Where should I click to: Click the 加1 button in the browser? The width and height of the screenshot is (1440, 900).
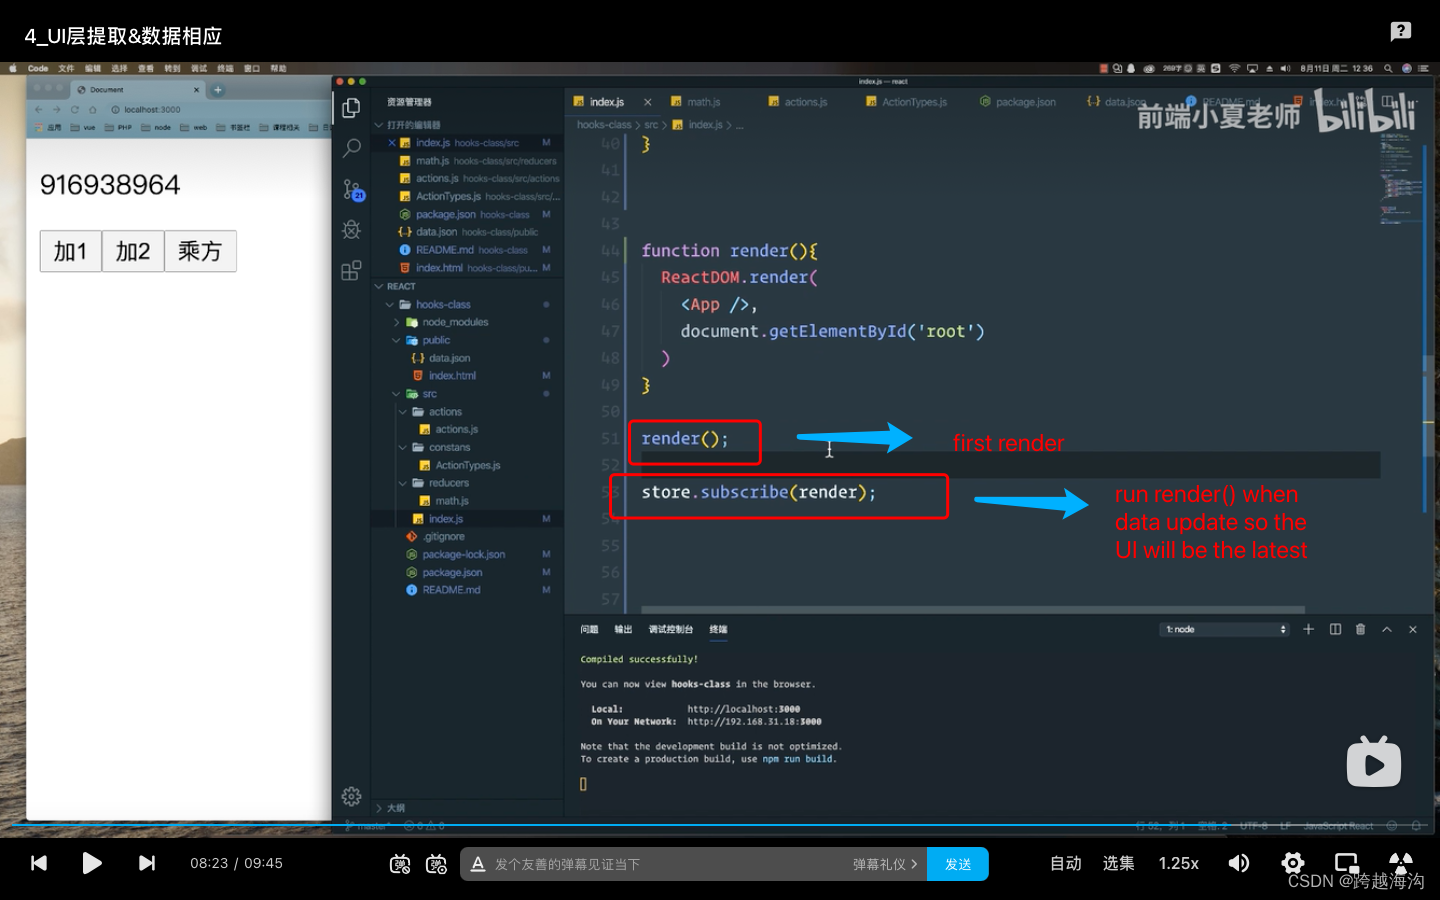point(70,251)
